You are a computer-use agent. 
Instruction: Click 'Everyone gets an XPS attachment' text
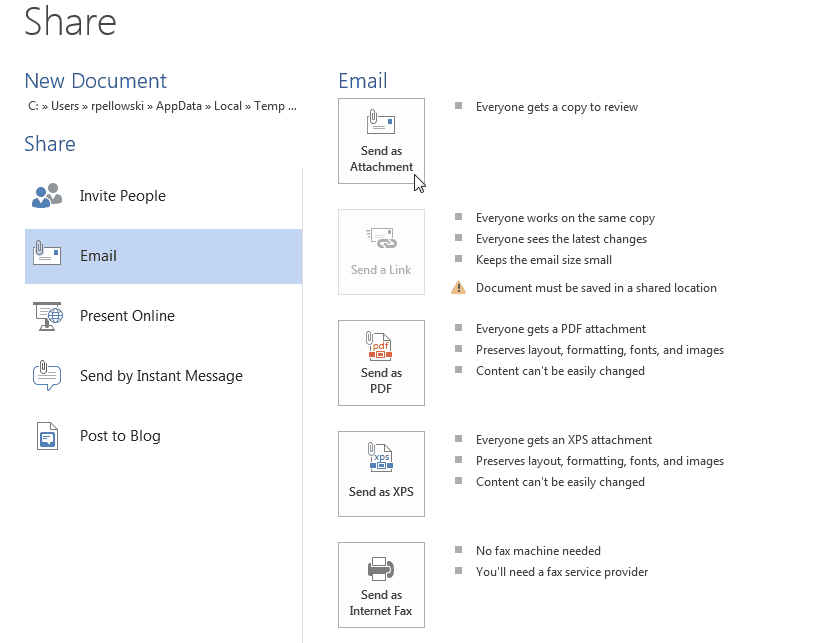(564, 440)
